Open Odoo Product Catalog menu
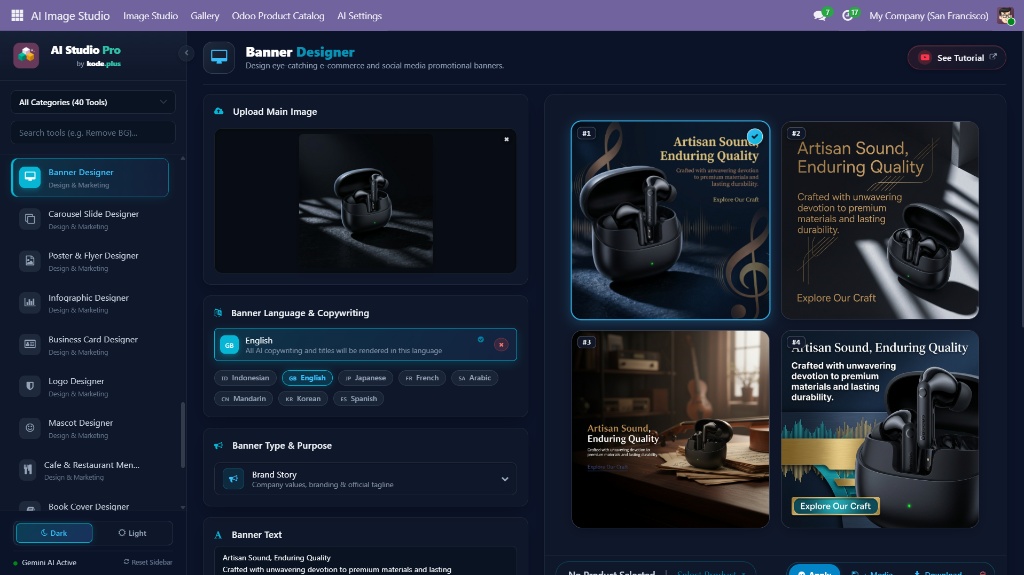 [278, 16]
